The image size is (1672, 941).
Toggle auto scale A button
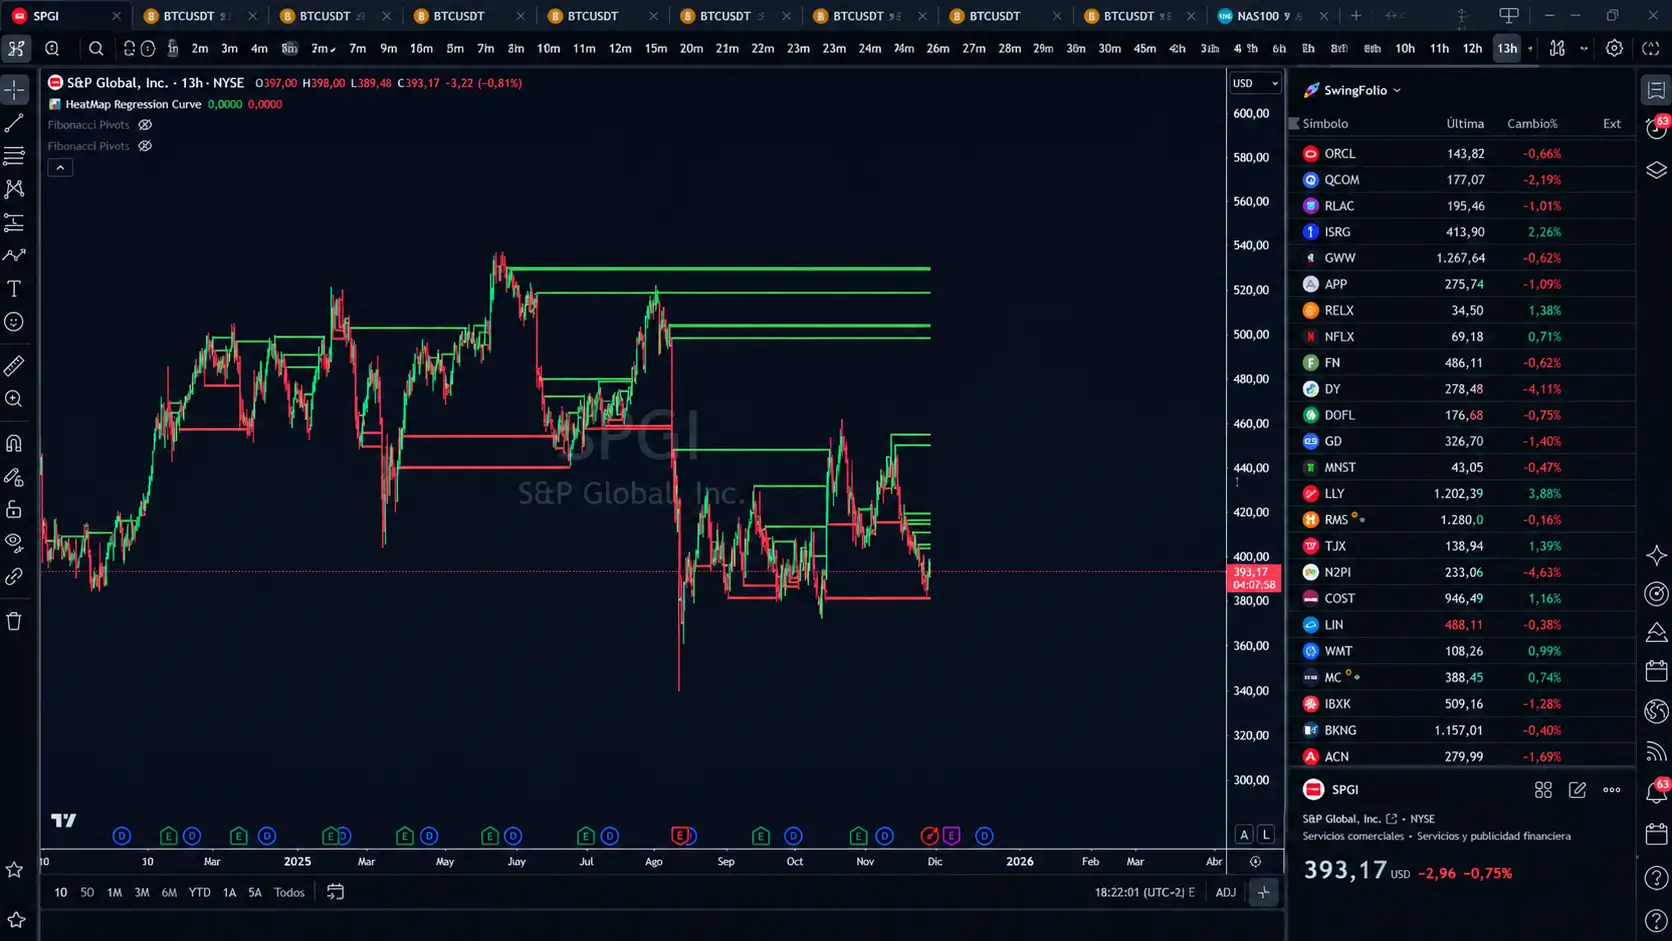click(1244, 834)
